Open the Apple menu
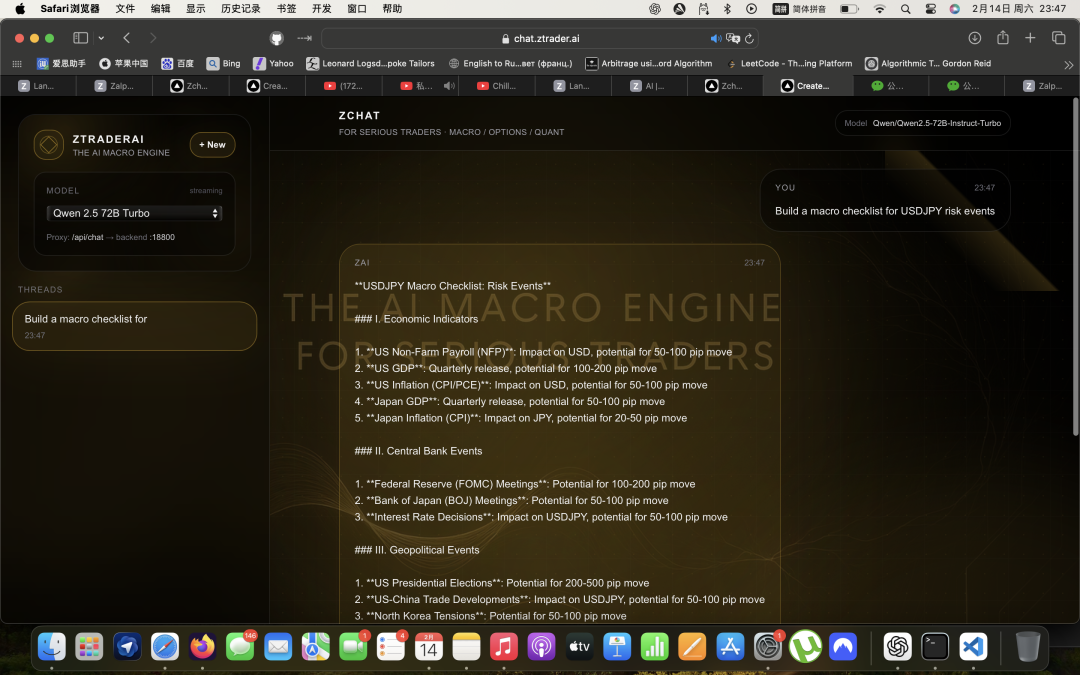The image size is (1080, 675). (19, 8)
